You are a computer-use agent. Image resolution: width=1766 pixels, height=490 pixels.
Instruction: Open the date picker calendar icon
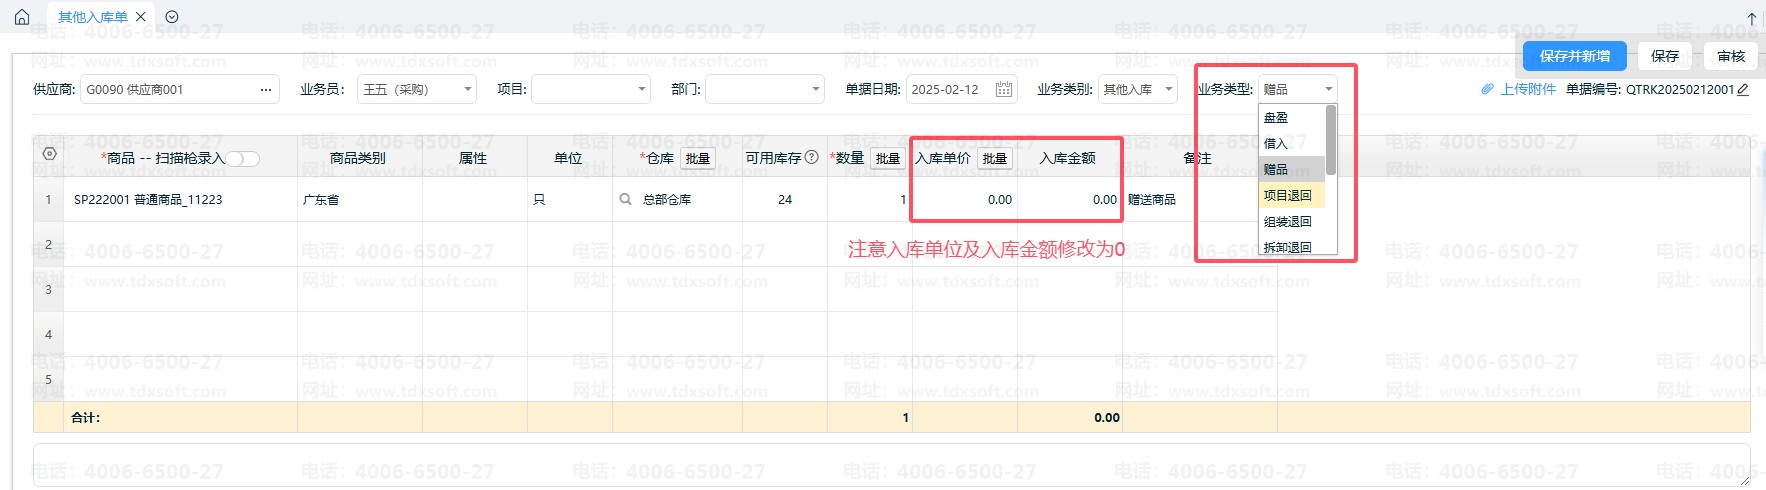click(x=1004, y=89)
